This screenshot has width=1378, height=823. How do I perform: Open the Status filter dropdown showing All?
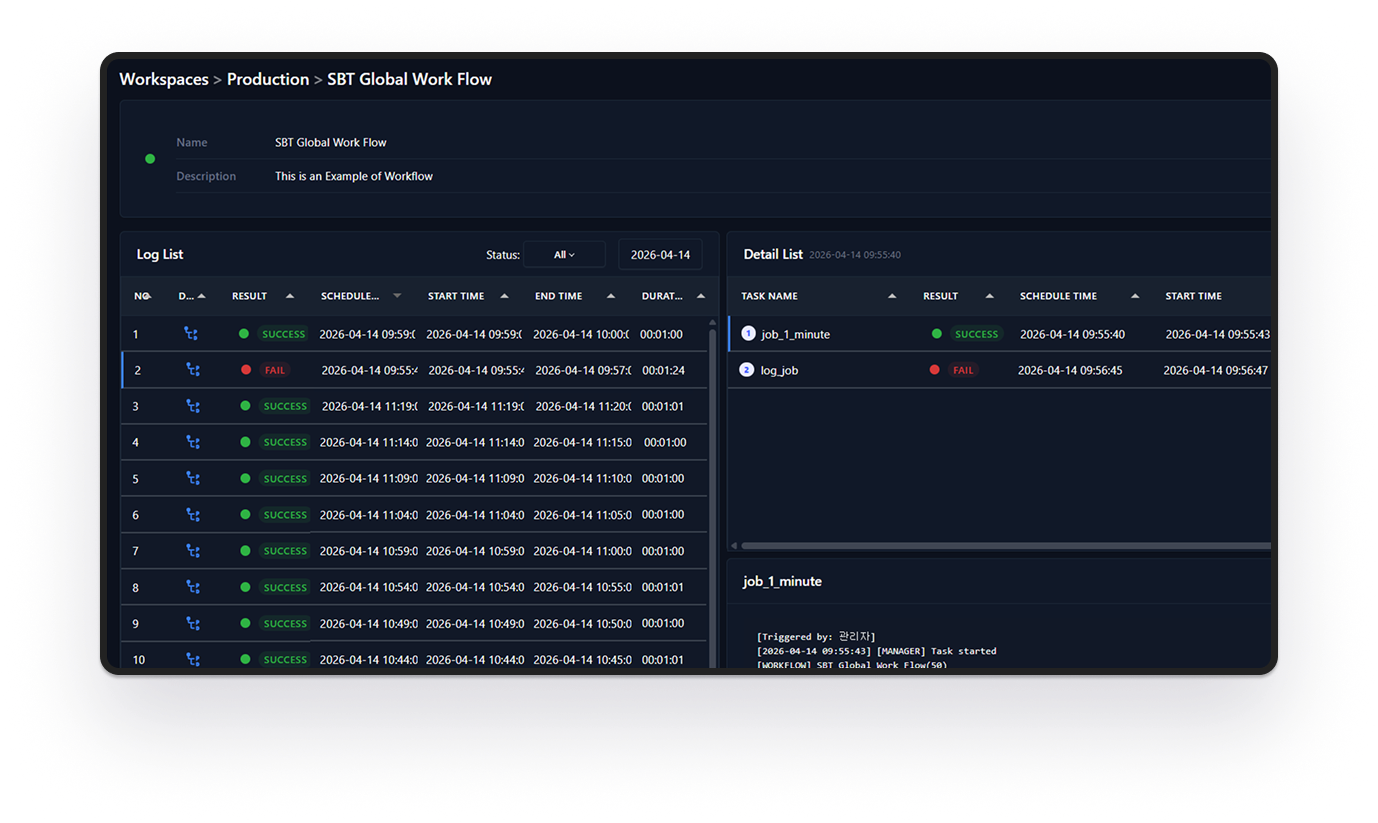564,255
